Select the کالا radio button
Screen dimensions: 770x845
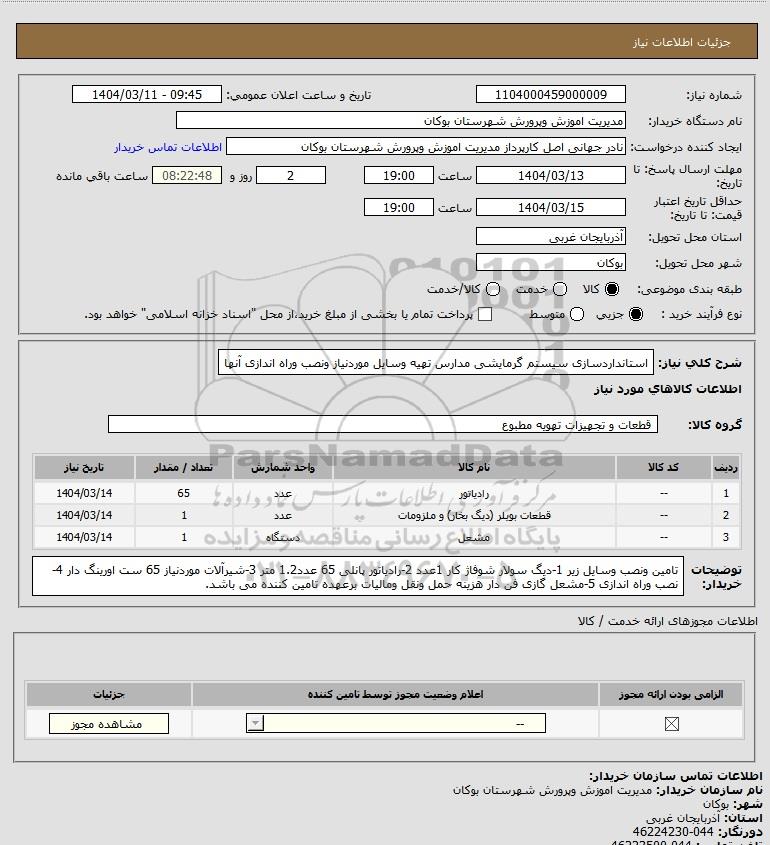pyautogui.click(x=612, y=289)
